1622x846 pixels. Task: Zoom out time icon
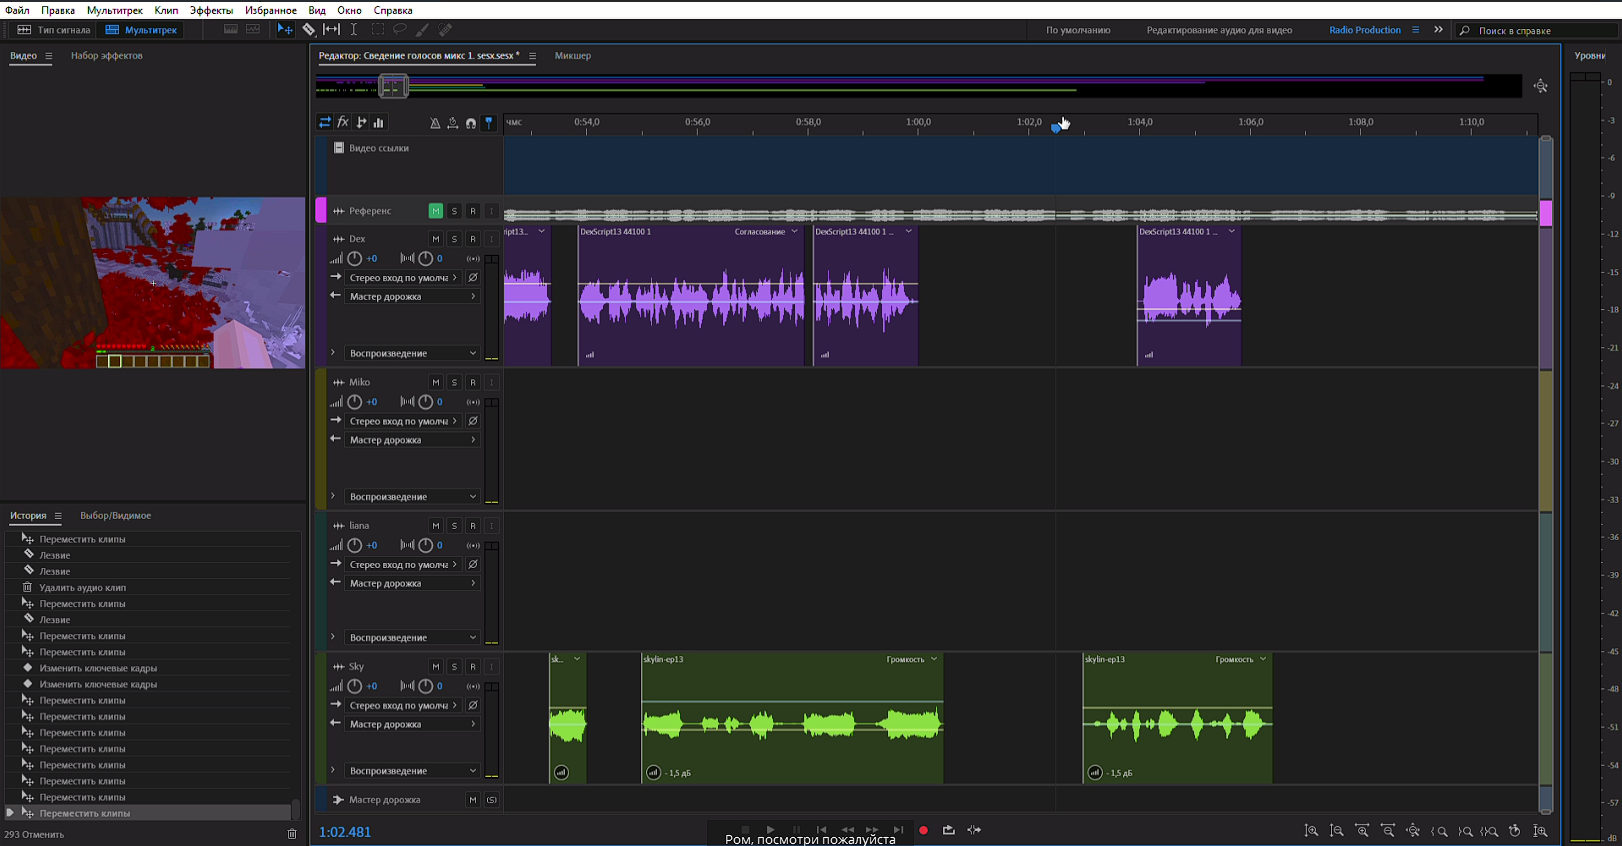tap(1388, 831)
